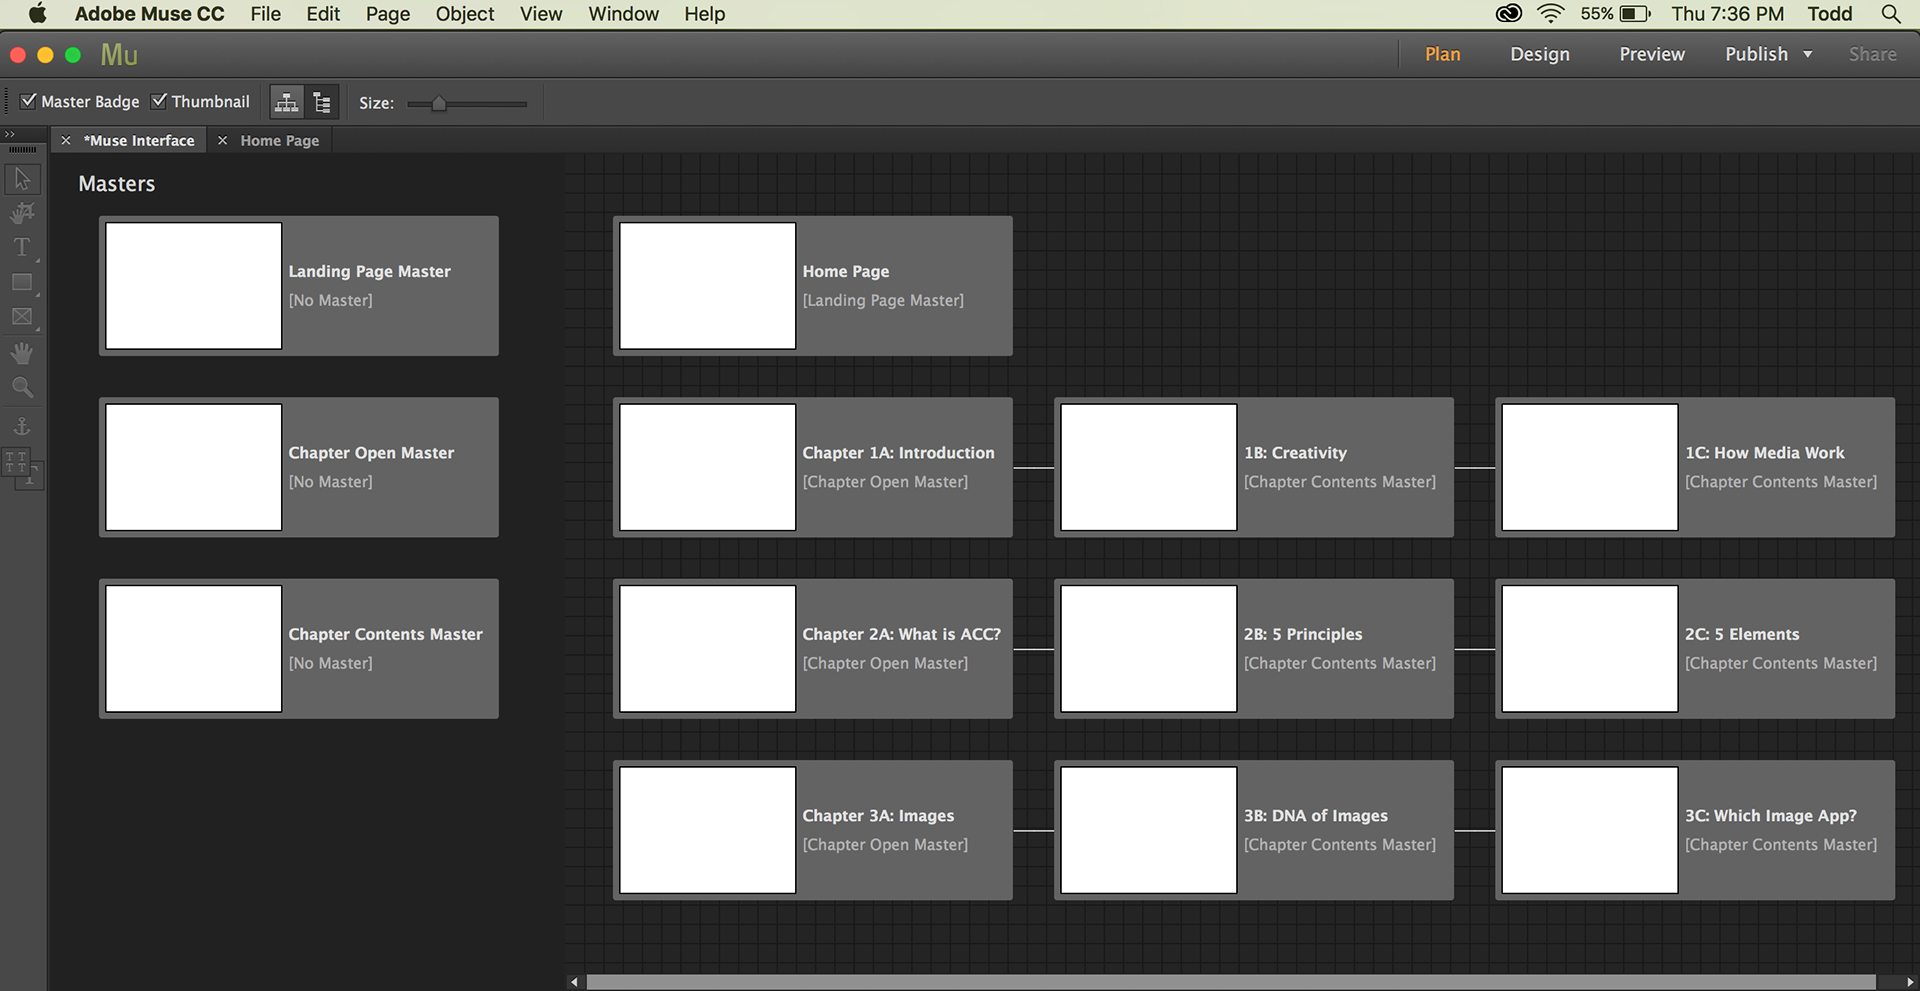Switch to the Muse Interface tab
Image resolution: width=1920 pixels, height=991 pixels.
(139, 141)
